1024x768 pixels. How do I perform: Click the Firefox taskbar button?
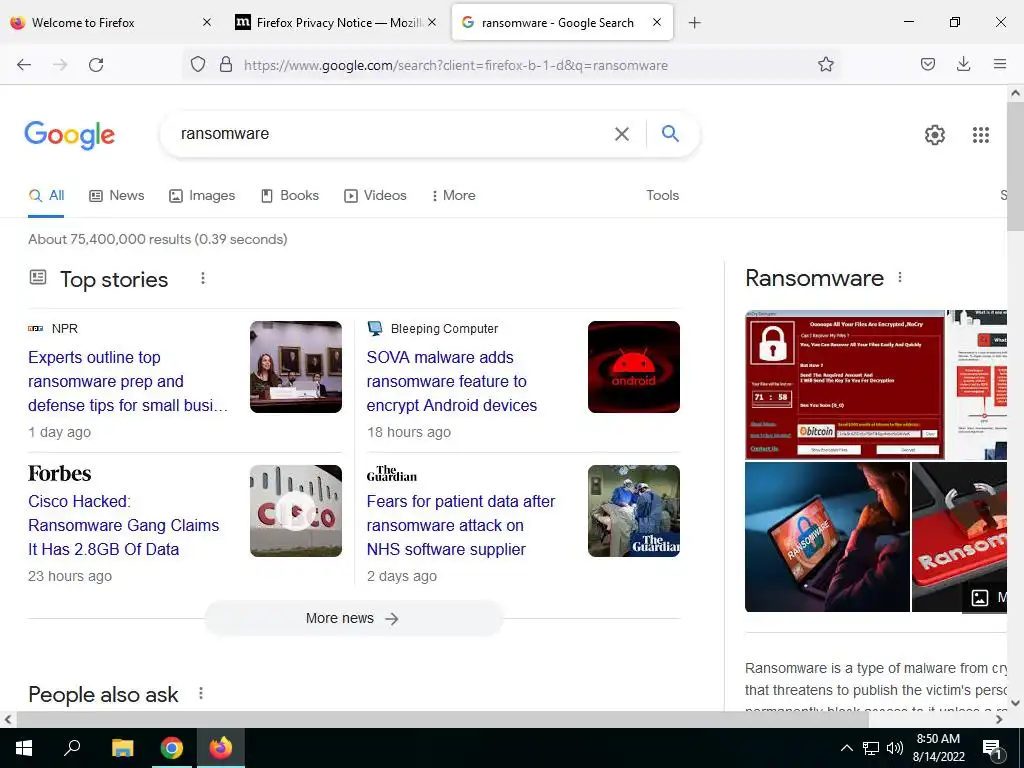[x=221, y=748]
